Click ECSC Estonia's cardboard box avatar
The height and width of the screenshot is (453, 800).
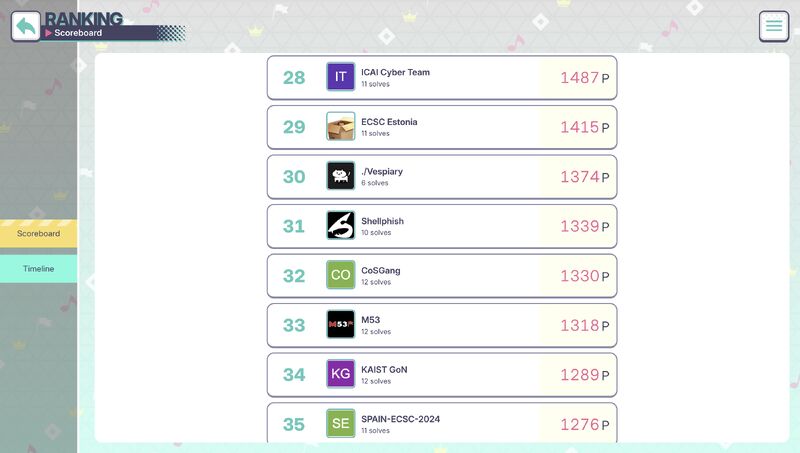(340, 127)
